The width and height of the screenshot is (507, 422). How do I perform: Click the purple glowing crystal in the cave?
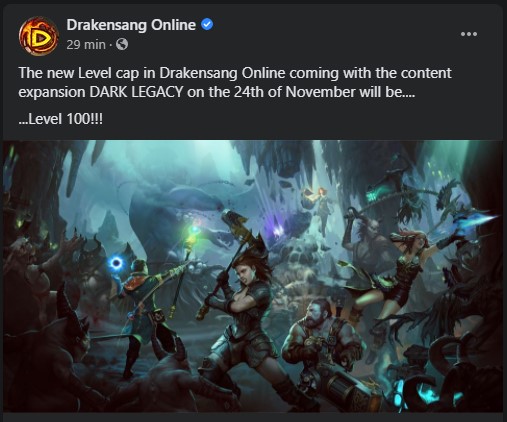coord(277,230)
